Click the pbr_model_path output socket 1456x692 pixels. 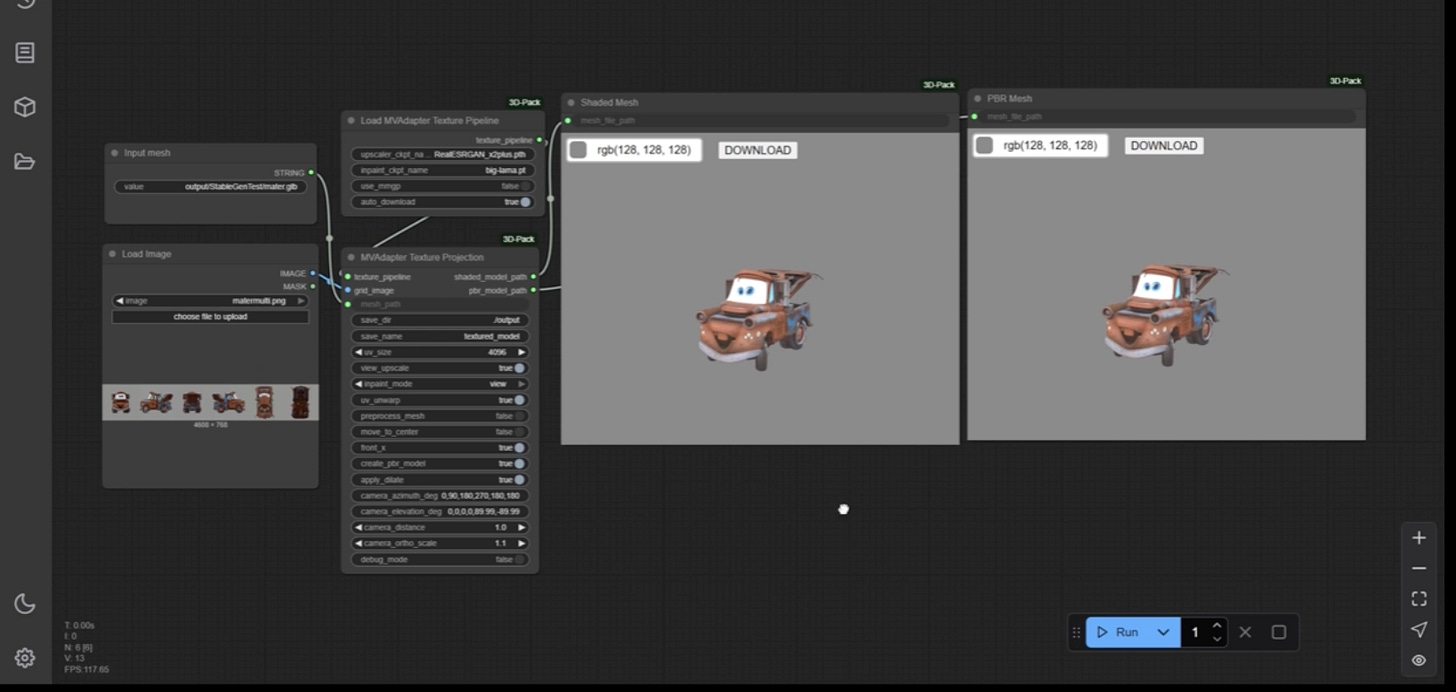[x=533, y=290]
